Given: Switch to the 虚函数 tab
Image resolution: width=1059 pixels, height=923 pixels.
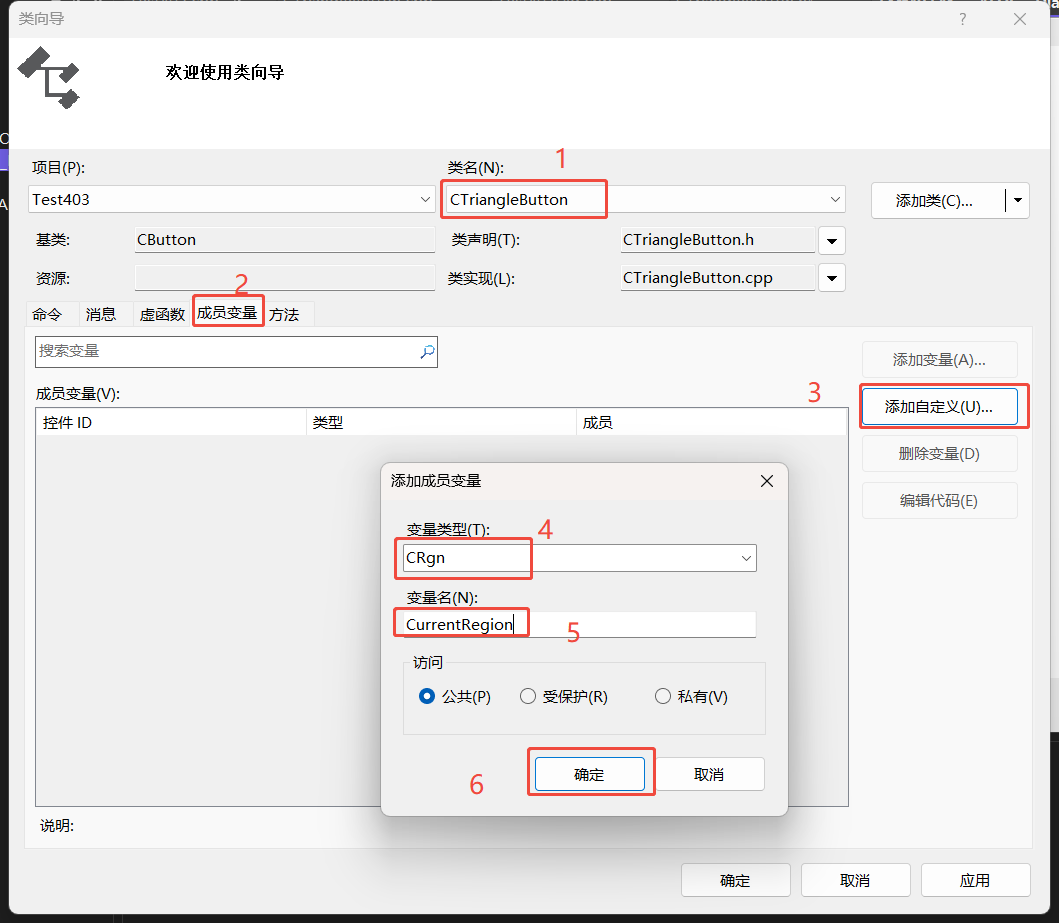Looking at the screenshot, I should pos(163,313).
